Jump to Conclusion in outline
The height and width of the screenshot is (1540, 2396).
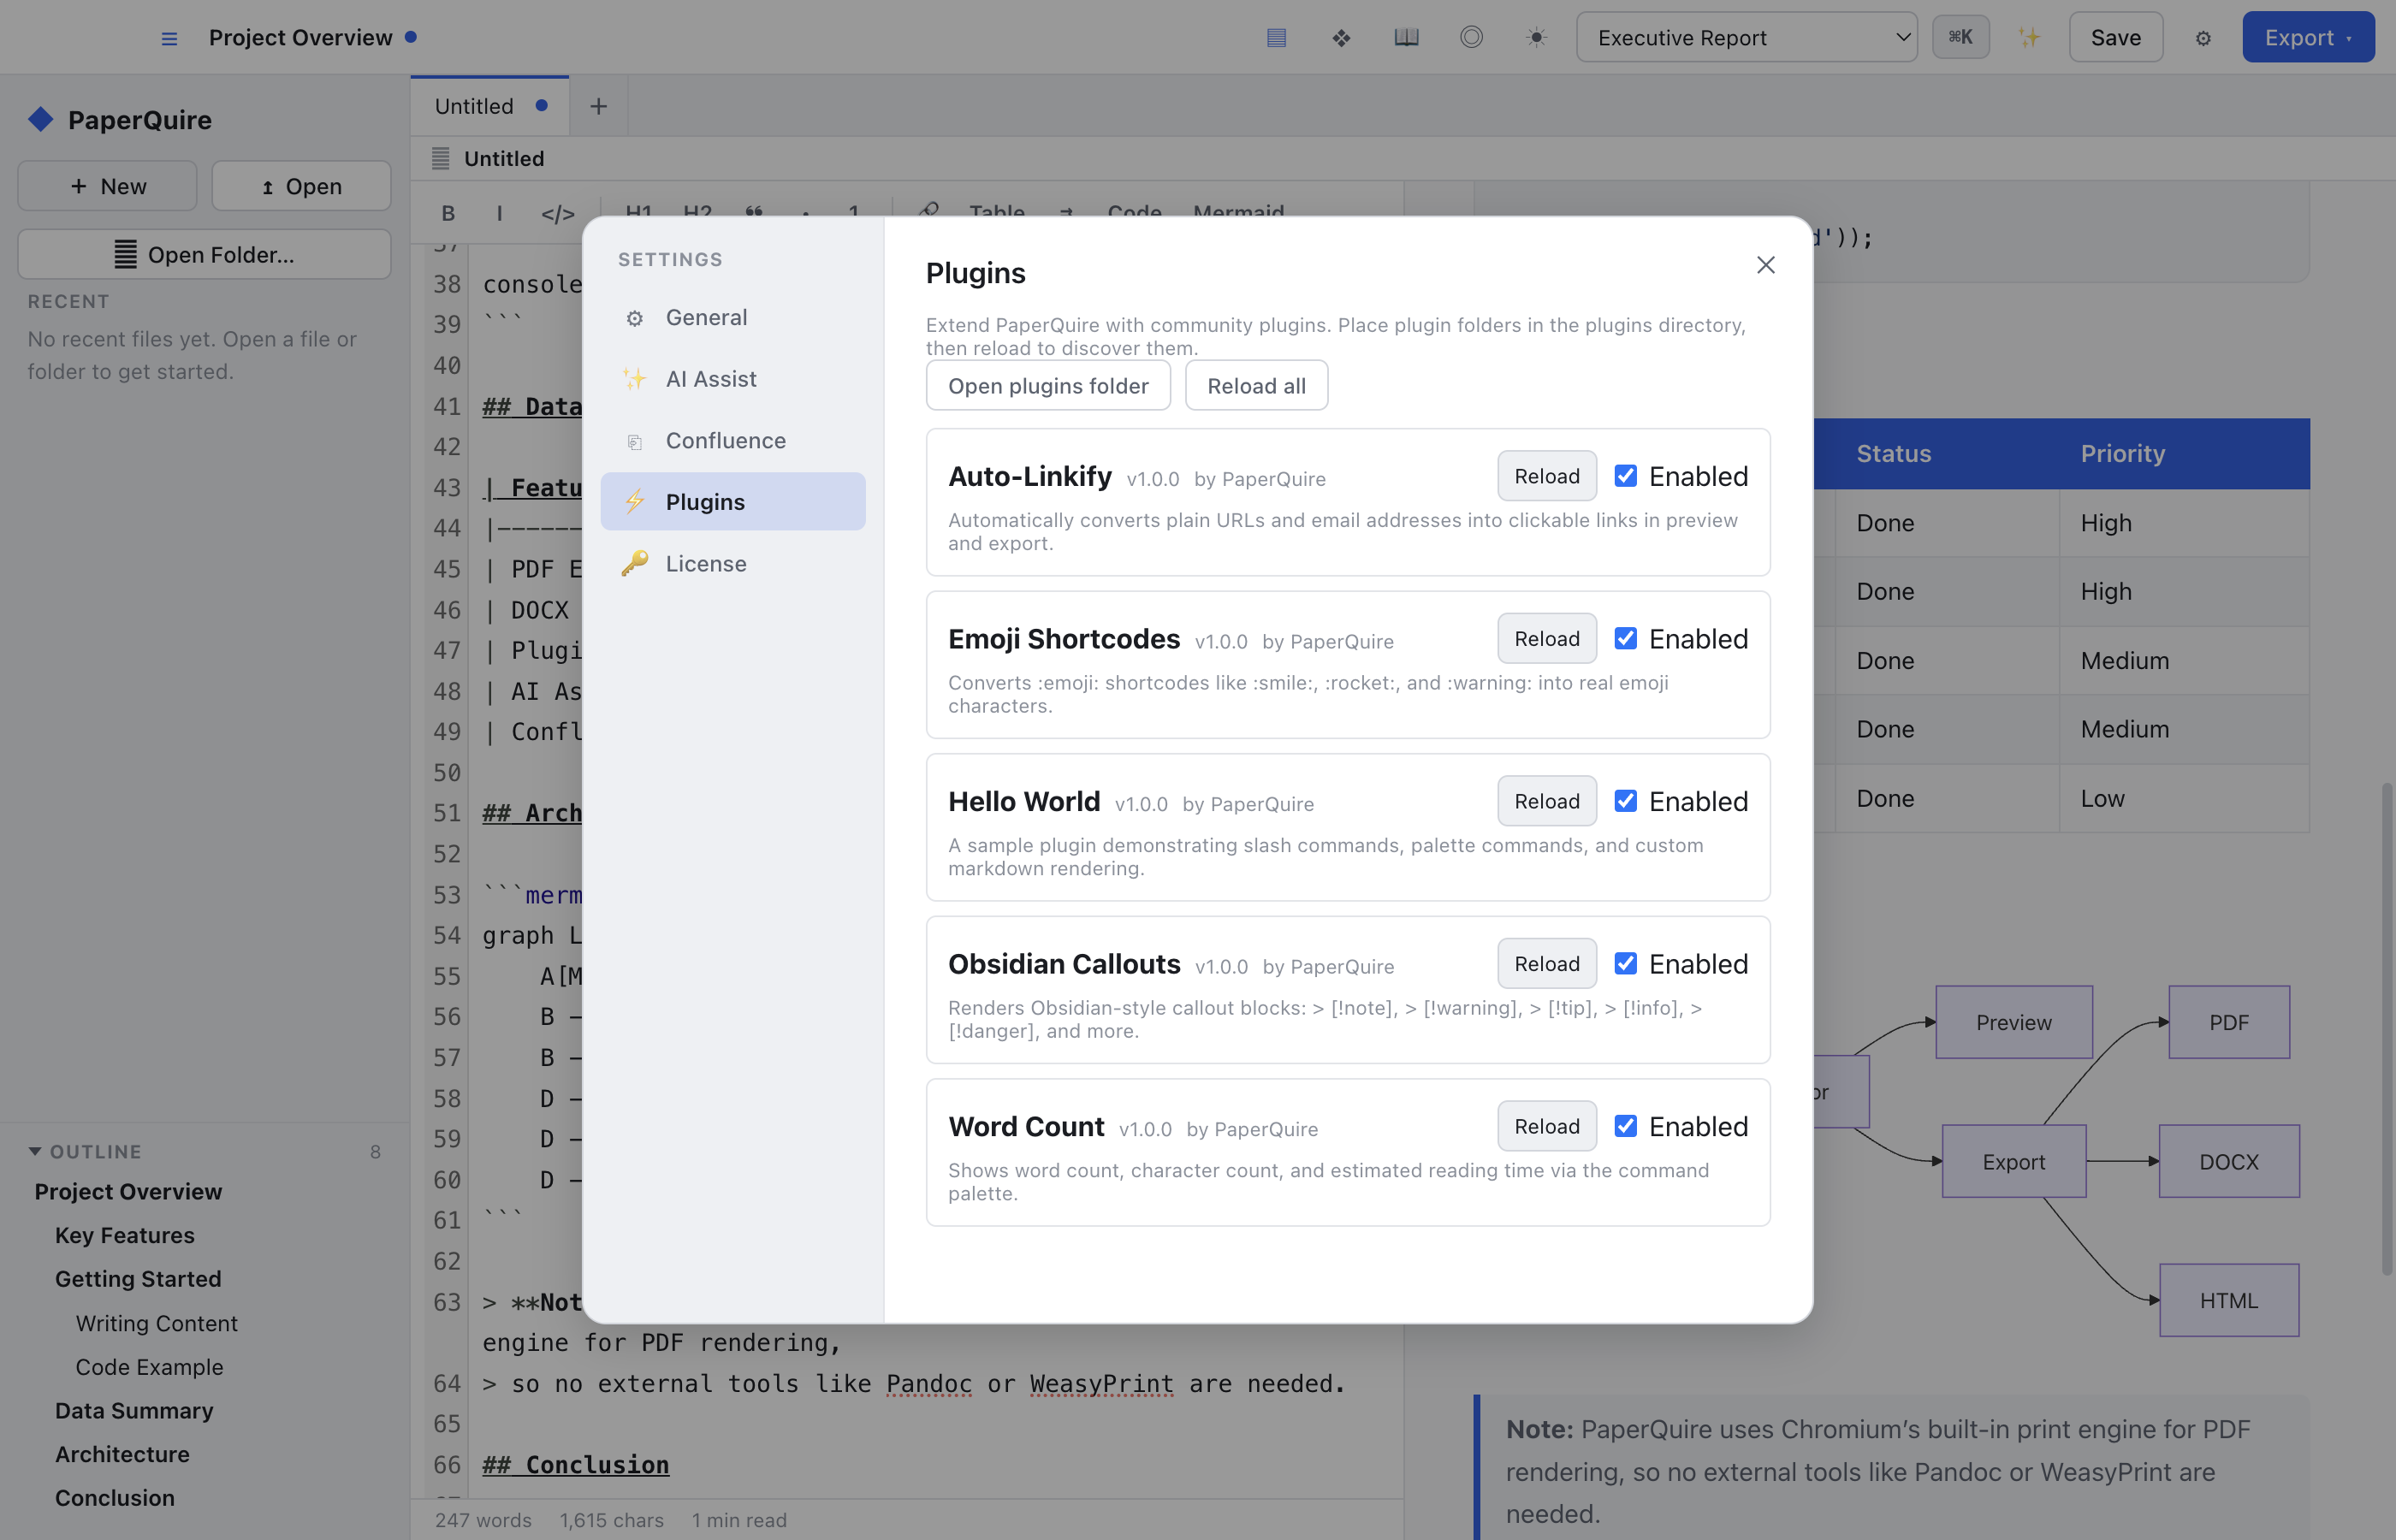[x=115, y=1498]
